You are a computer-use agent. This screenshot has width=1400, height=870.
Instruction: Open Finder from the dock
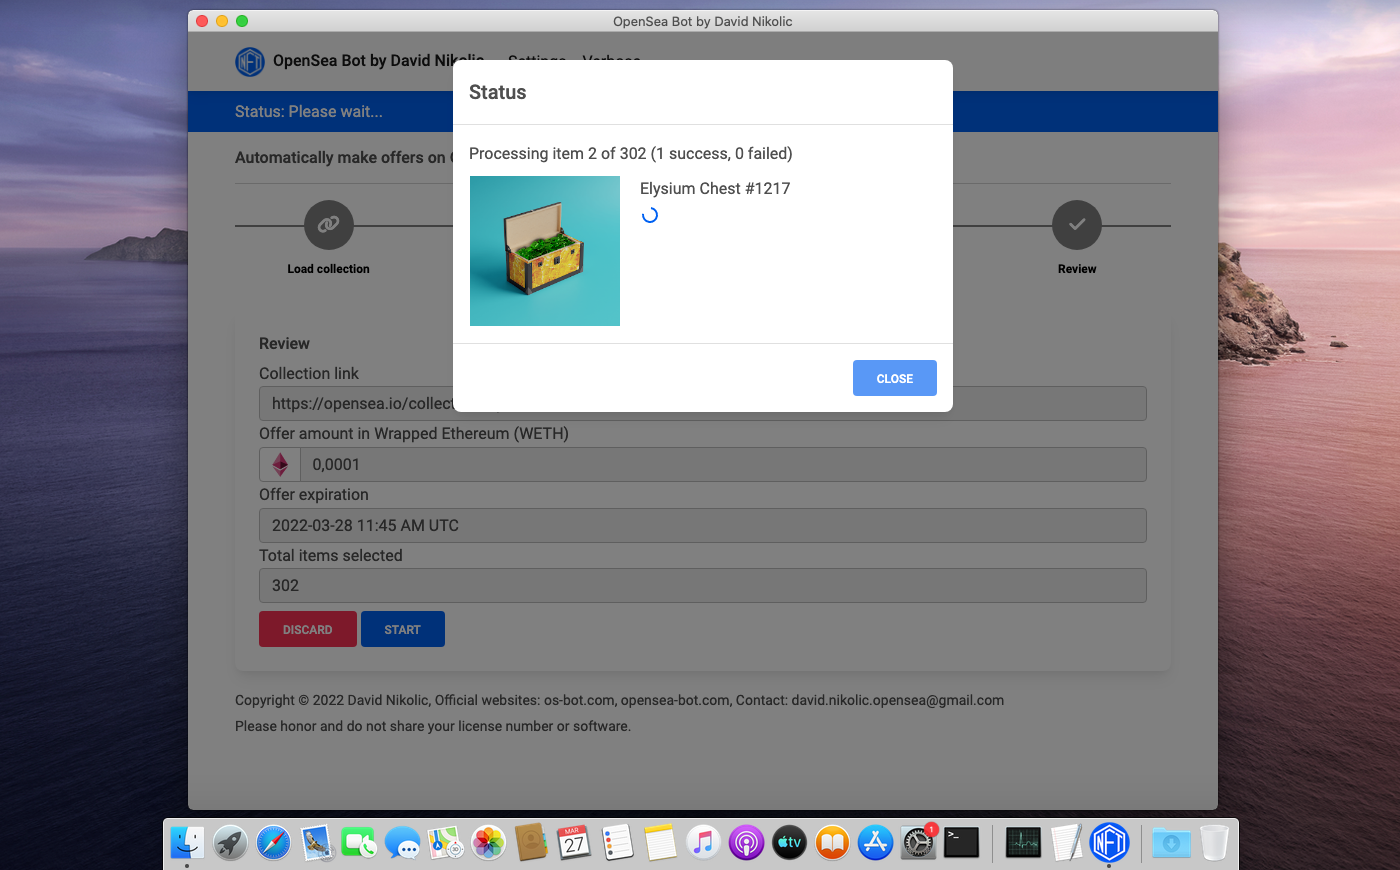pyautogui.click(x=187, y=843)
